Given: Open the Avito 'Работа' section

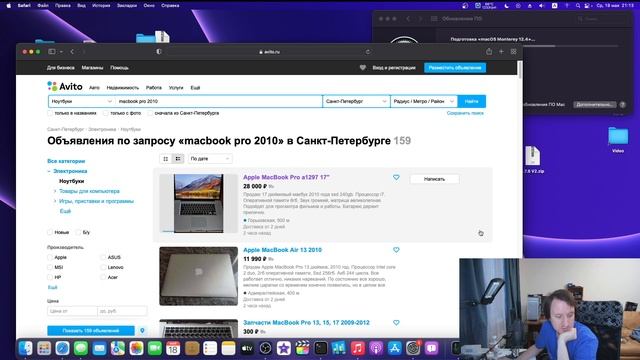Looking at the screenshot, I should (154, 88).
